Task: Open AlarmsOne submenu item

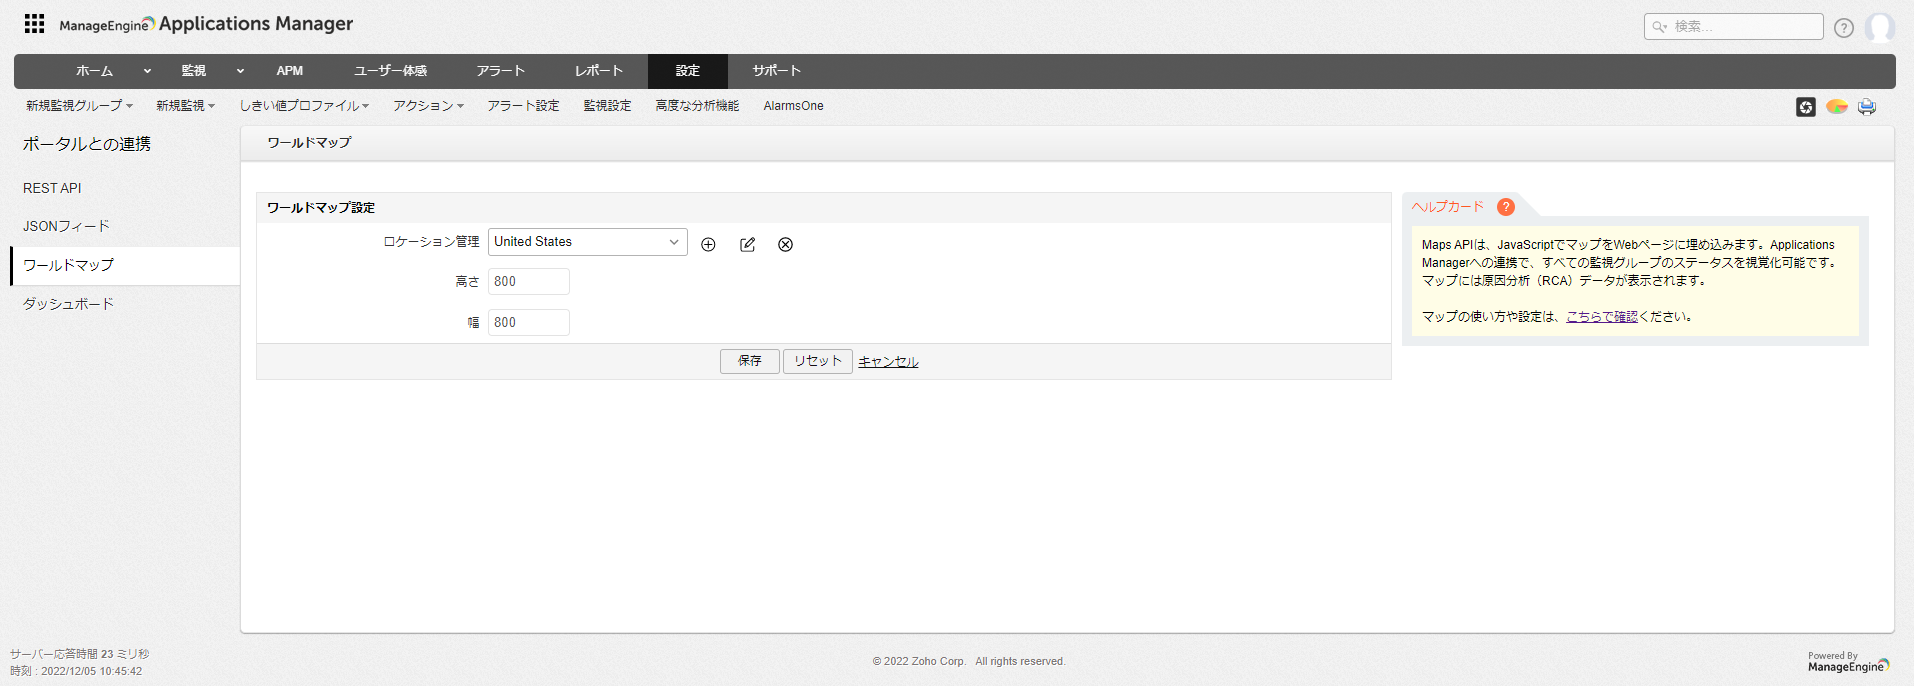Action: pyautogui.click(x=794, y=106)
